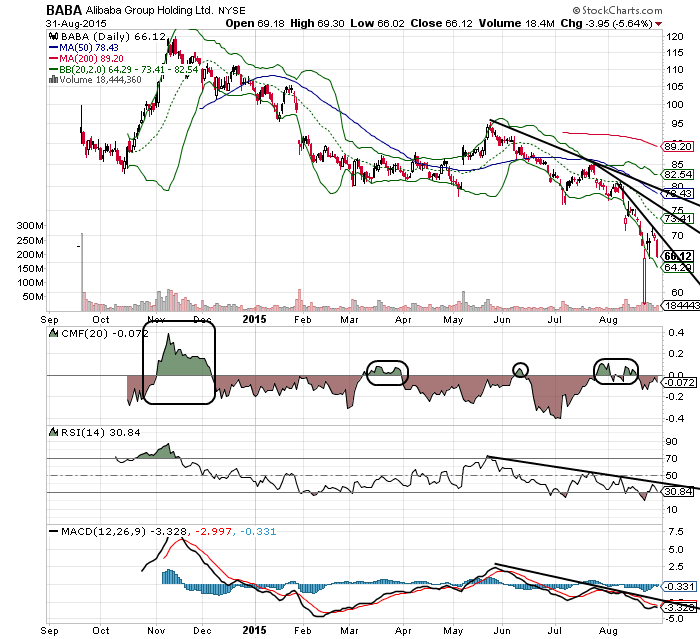Click the black line marker beside MACD(12,26,9)
700x639 pixels.
click(54, 531)
